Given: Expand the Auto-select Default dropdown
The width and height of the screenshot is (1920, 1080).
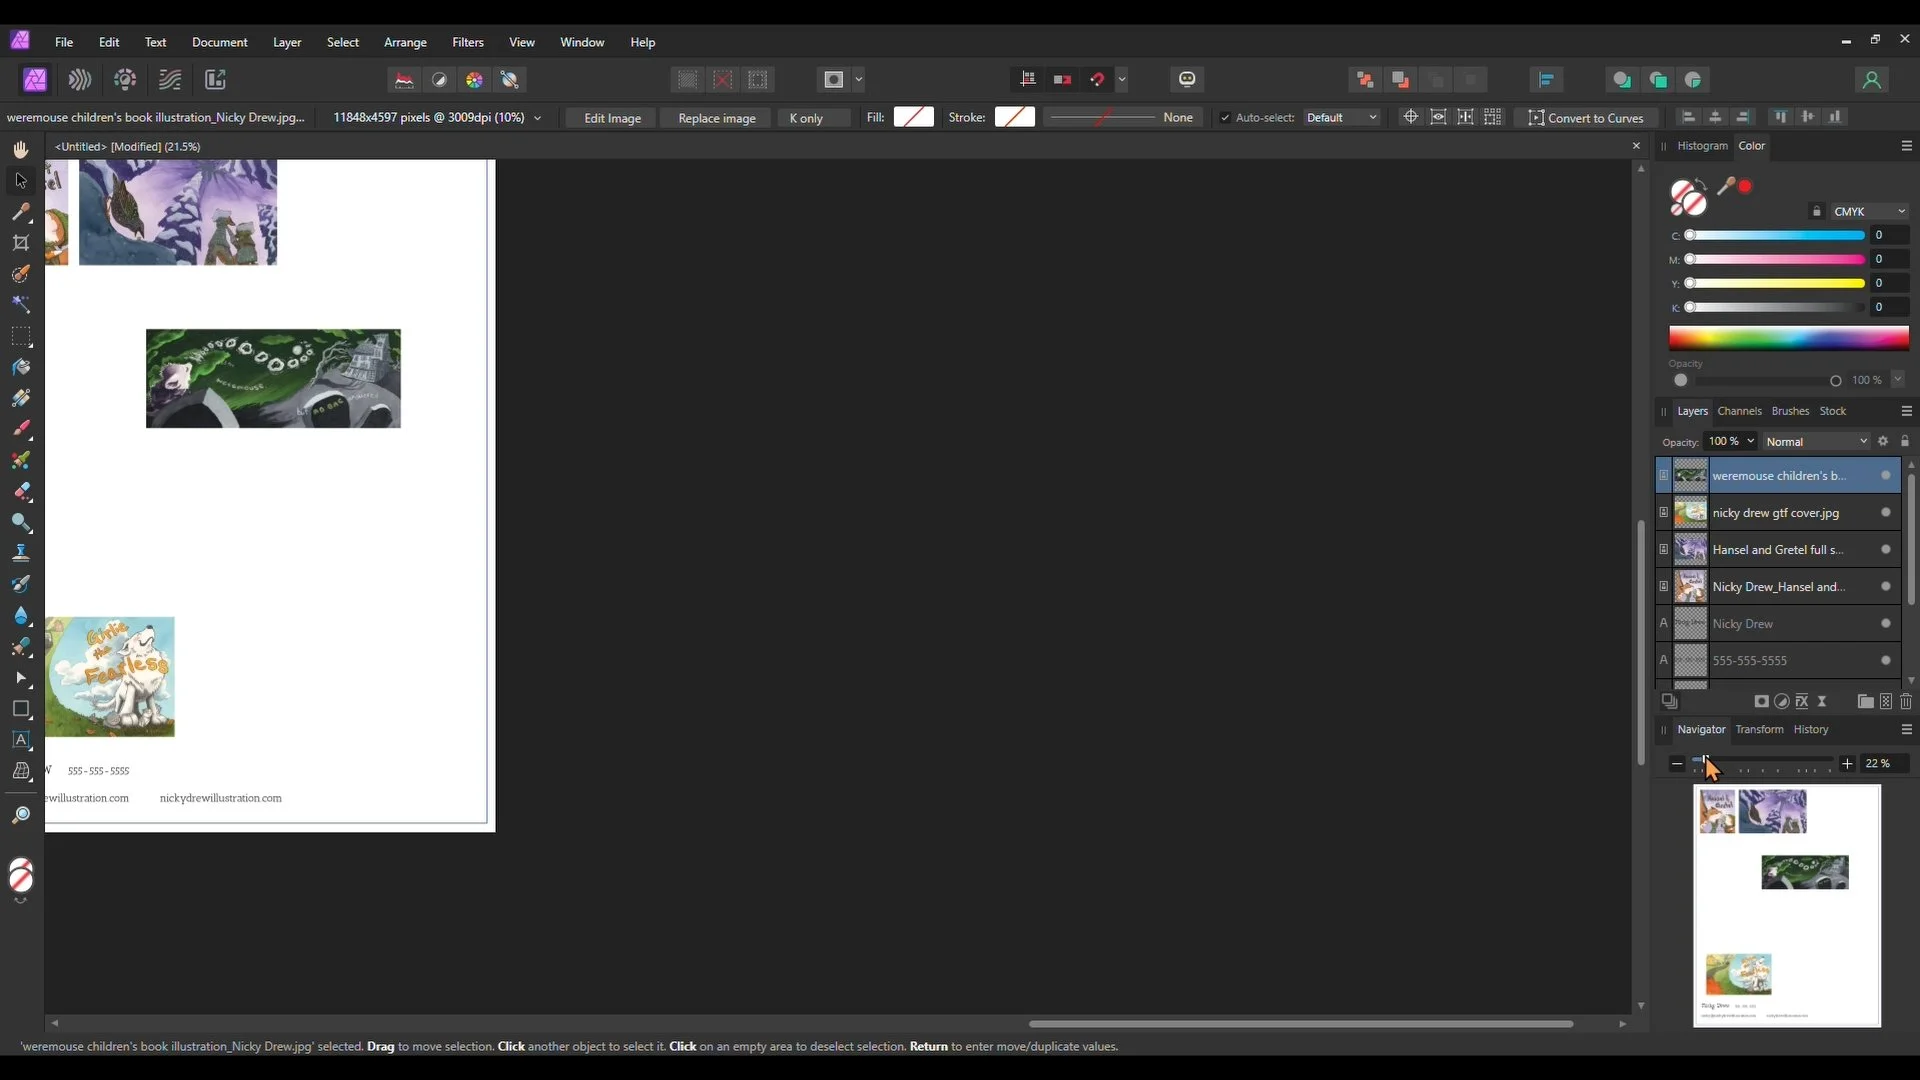Looking at the screenshot, I should (x=1341, y=118).
